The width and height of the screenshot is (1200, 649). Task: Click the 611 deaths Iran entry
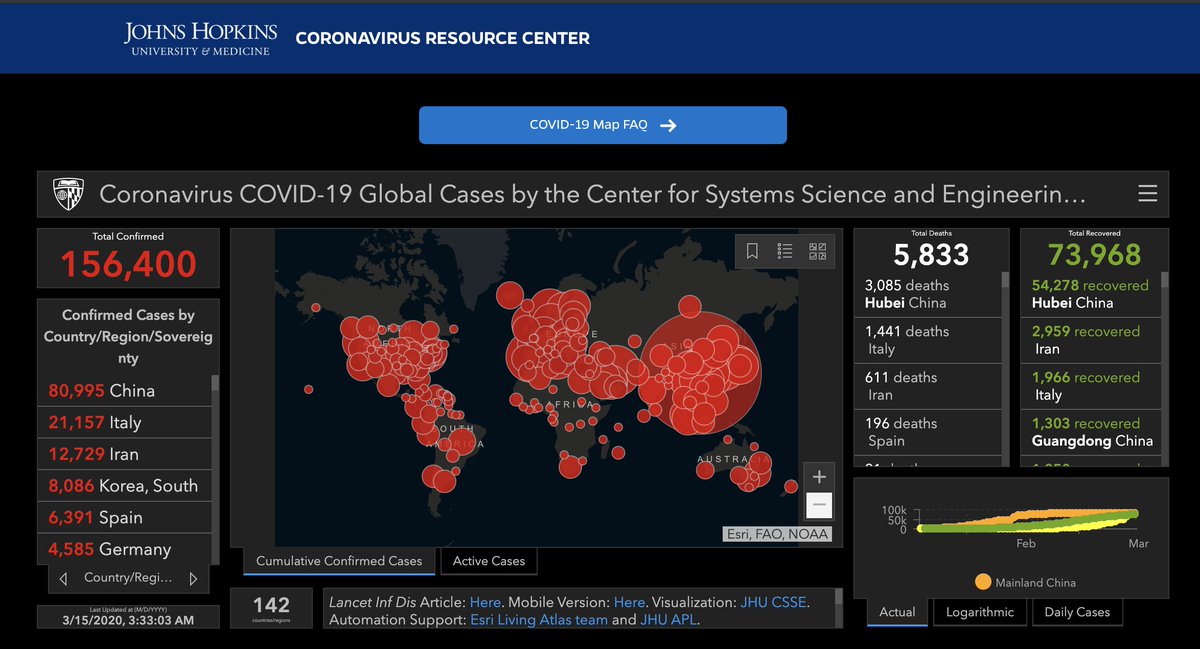[x=927, y=386]
